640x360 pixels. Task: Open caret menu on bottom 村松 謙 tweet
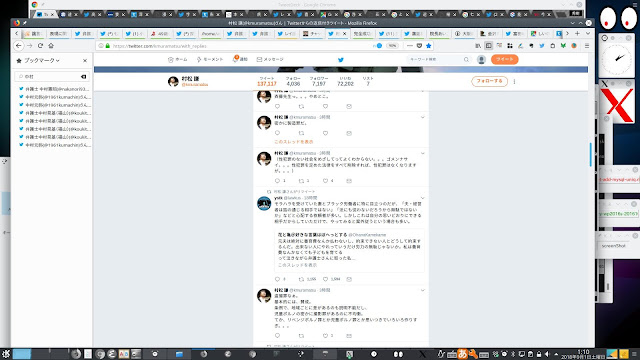tap(422, 291)
